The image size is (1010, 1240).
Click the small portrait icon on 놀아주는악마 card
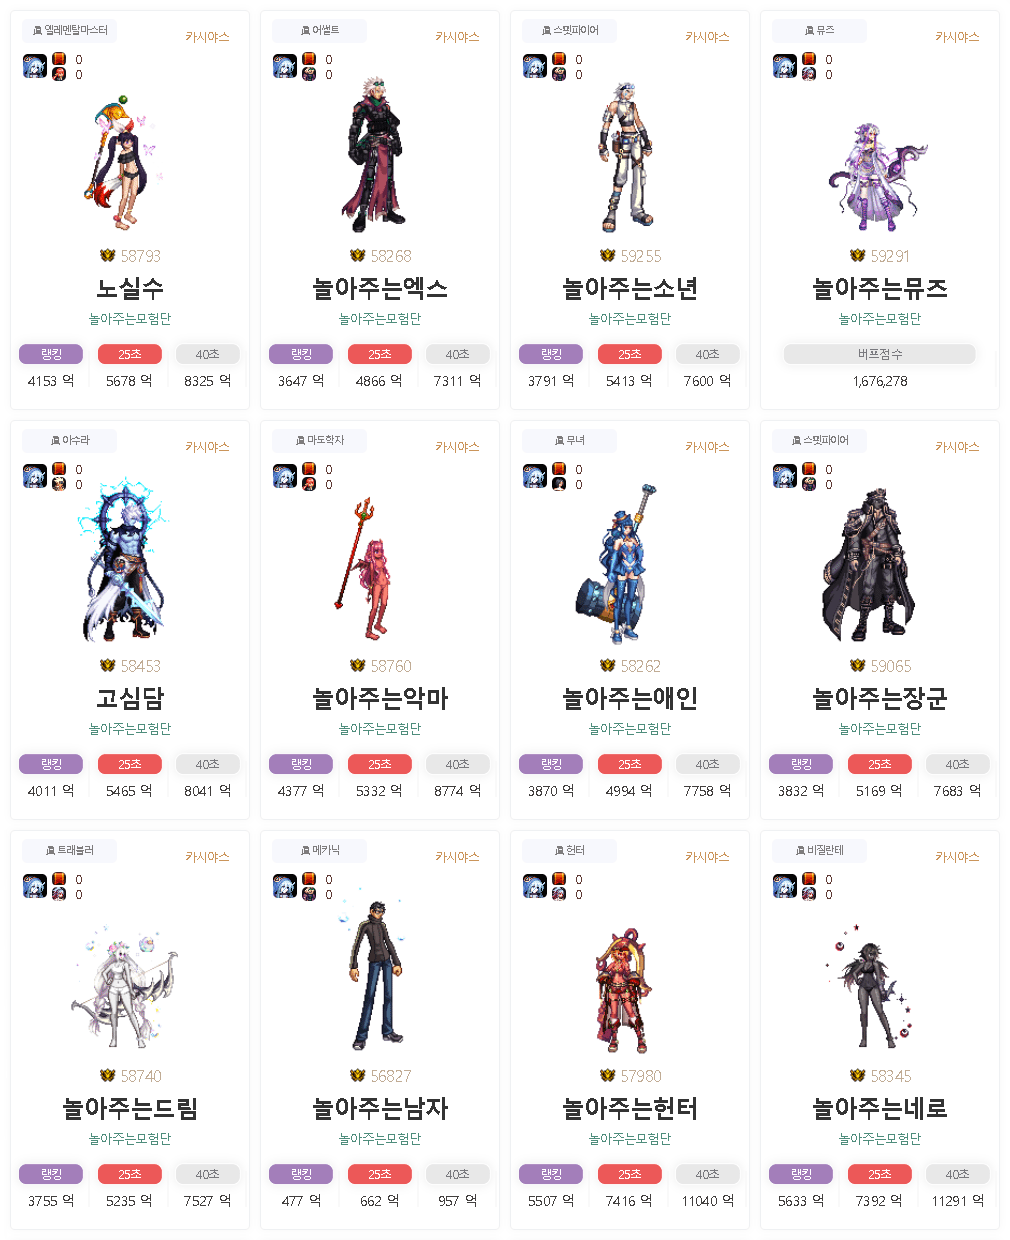pos(309,484)
